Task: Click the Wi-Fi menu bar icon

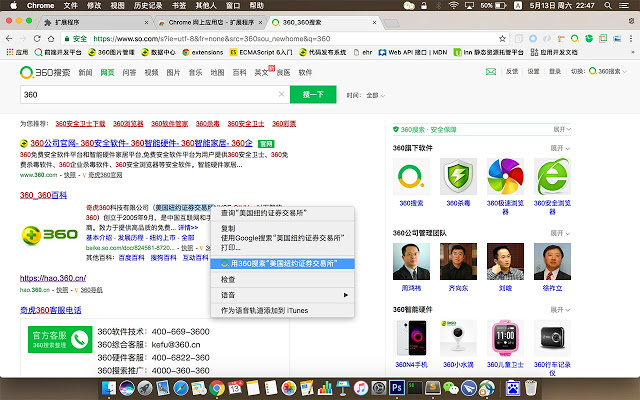Action: point(453,5)
